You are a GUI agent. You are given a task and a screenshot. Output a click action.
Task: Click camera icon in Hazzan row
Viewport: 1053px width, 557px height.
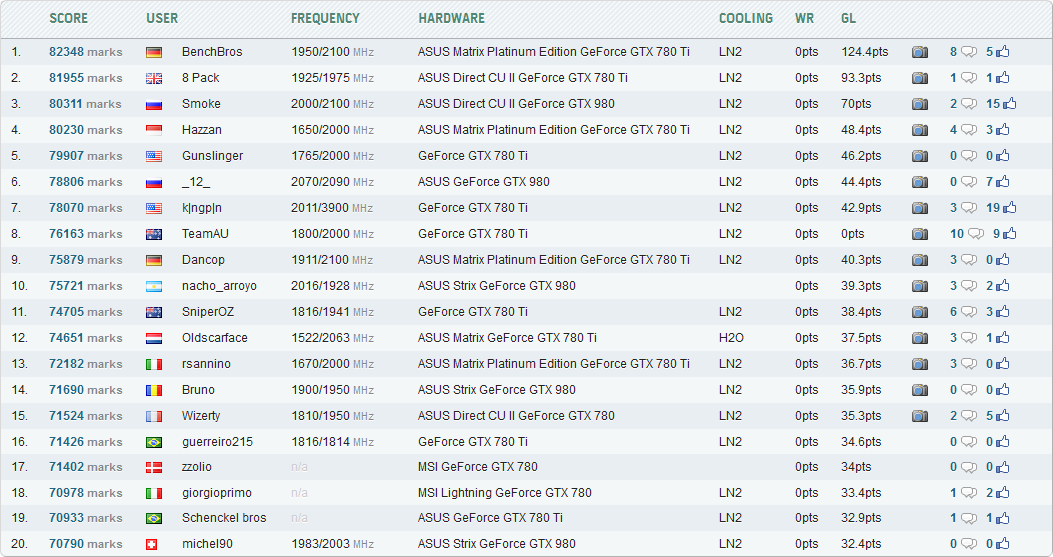click(x=920, y=130)
